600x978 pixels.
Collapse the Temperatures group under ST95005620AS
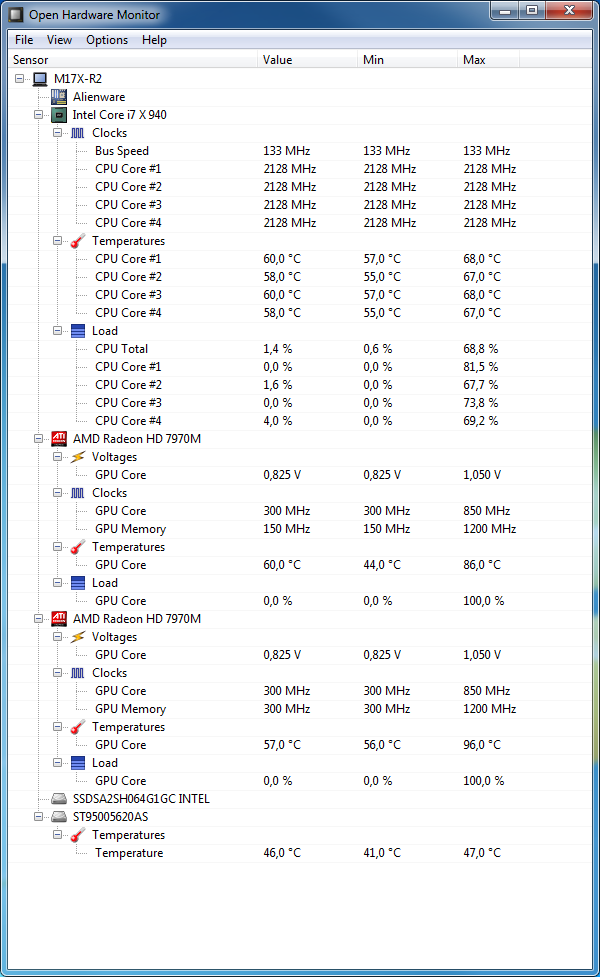[x=57, y=835]
